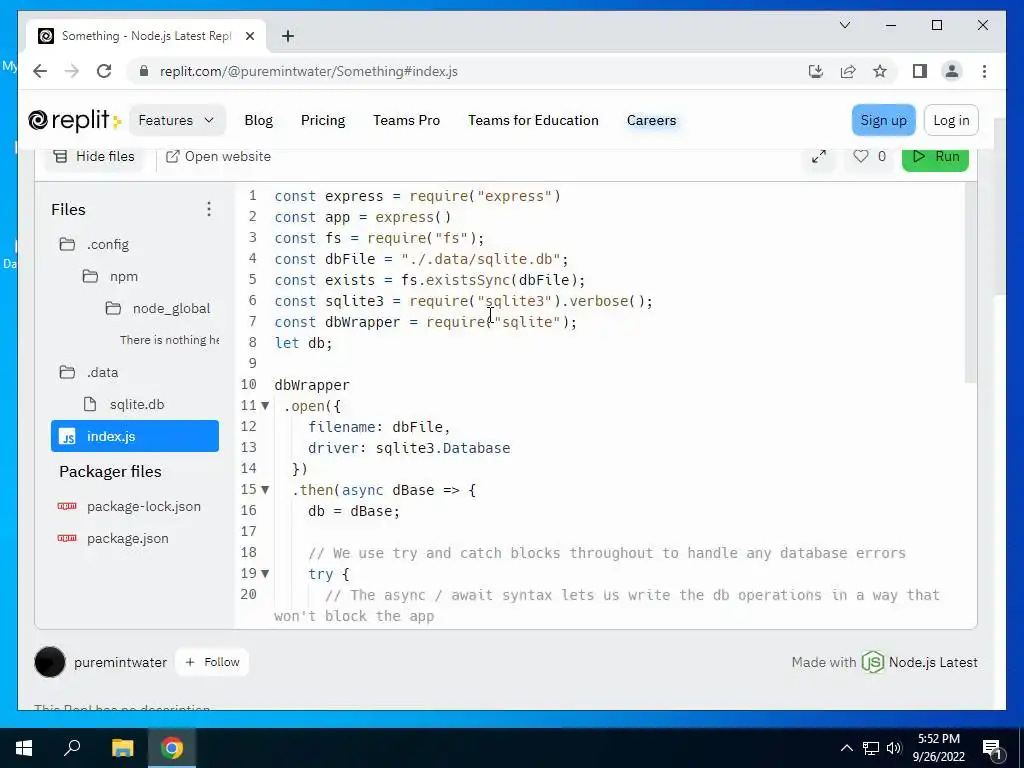Visit the Careers page
Viewport: 1024px width, 768px height.
[x=651, y=120]
